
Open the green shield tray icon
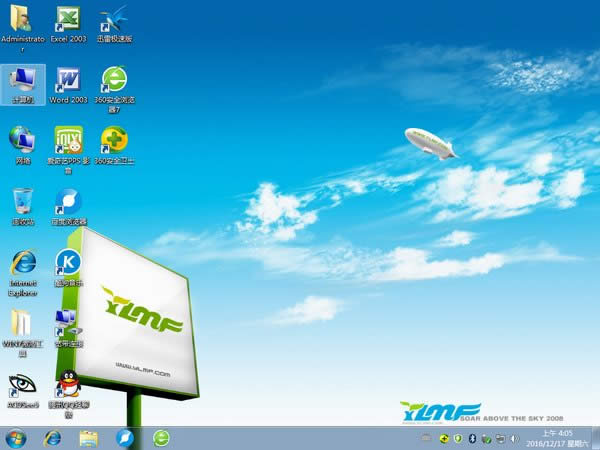coord(458,439)
